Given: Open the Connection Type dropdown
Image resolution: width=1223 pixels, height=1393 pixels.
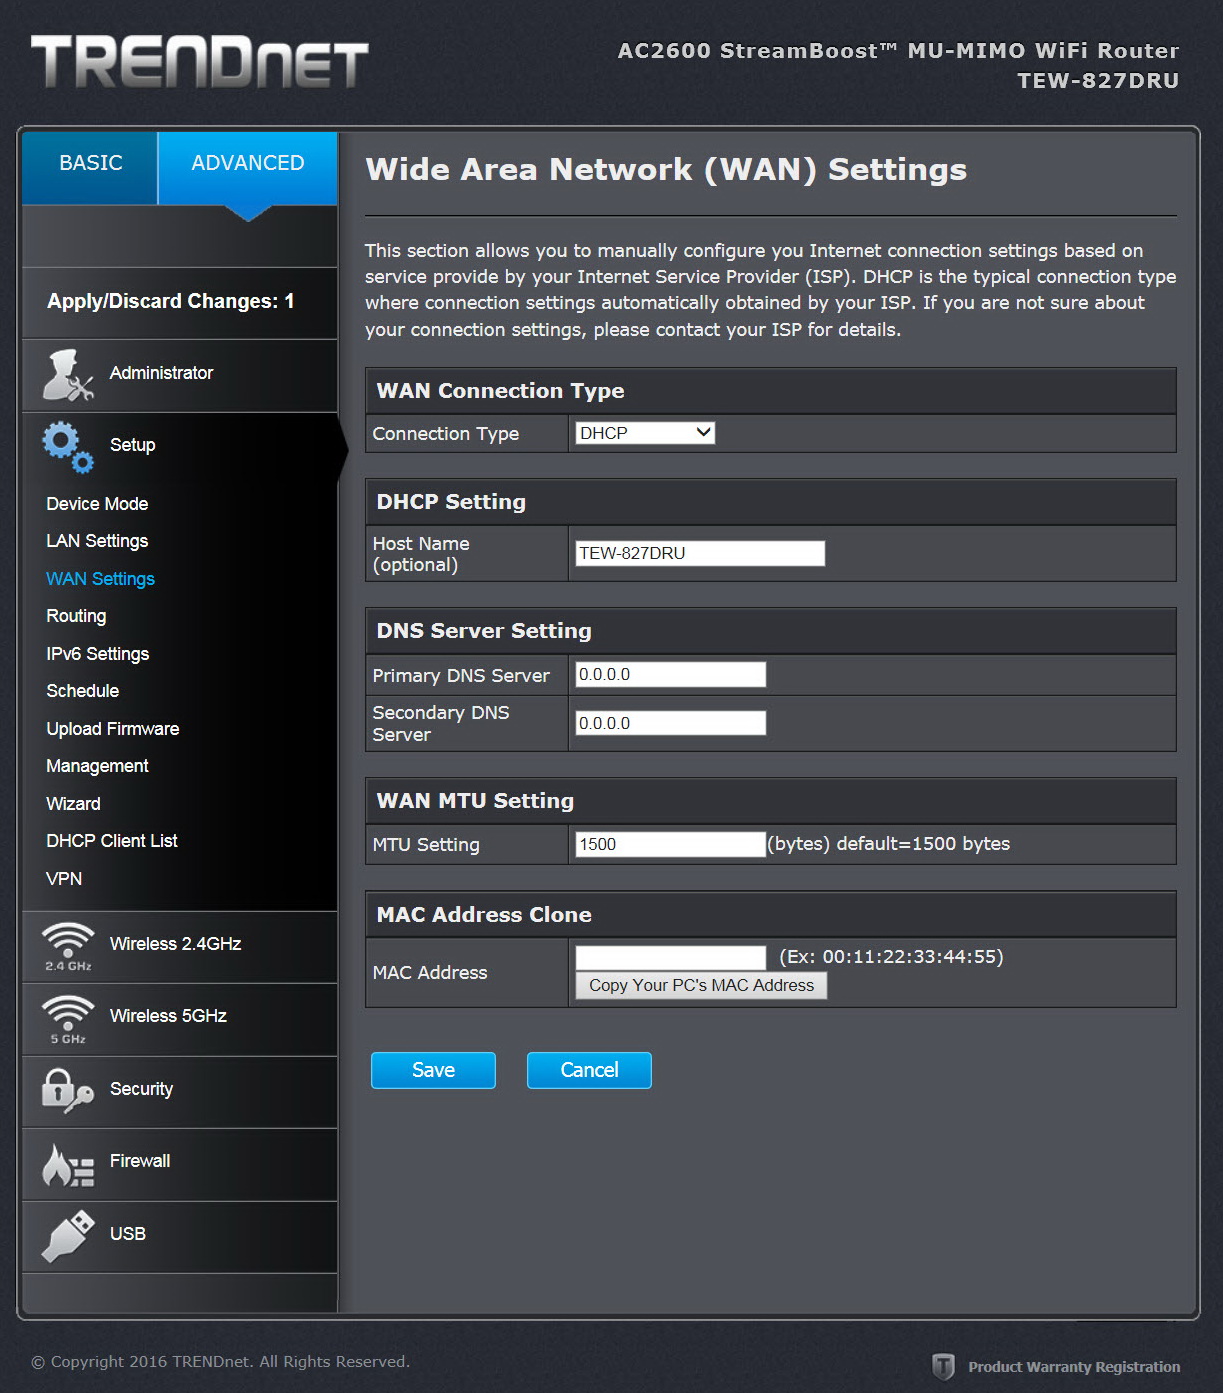Looking at the screenshot, I should tap(645, 433).
